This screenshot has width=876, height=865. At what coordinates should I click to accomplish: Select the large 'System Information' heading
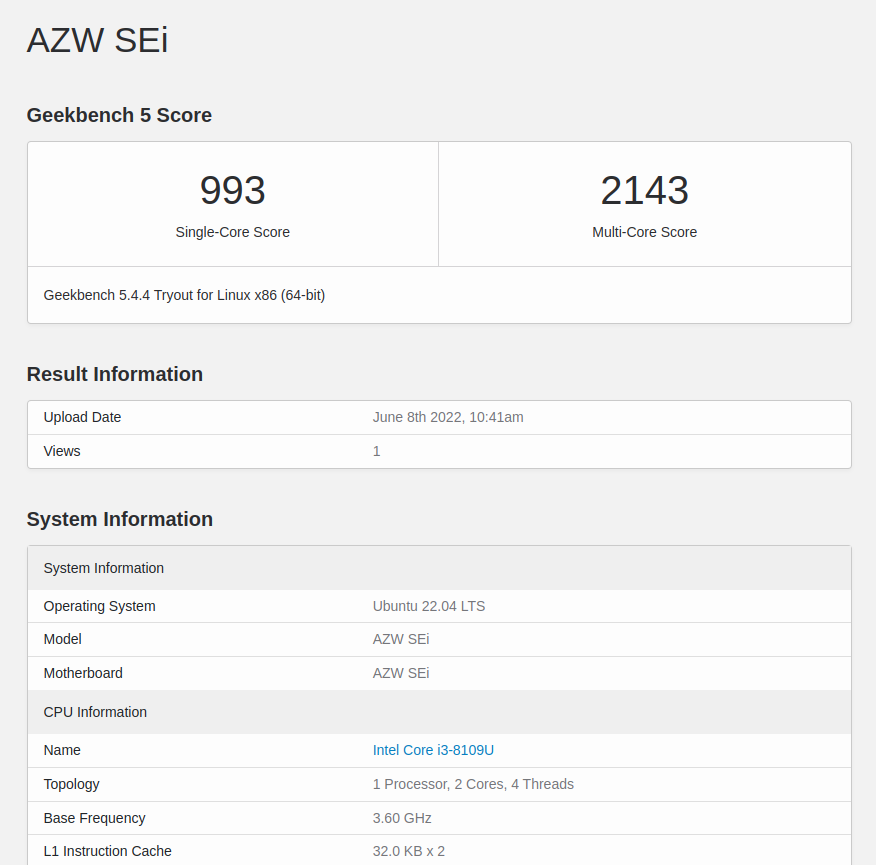(x=120, y=519)
